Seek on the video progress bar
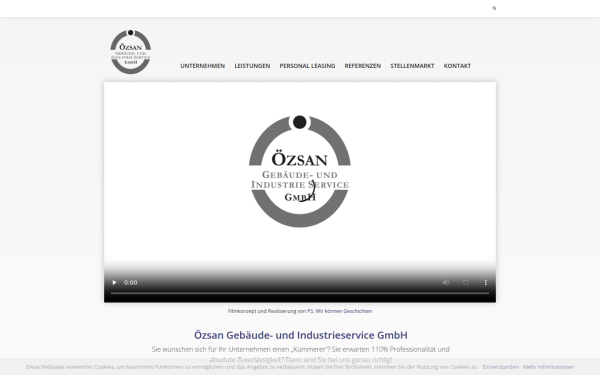 300,293
